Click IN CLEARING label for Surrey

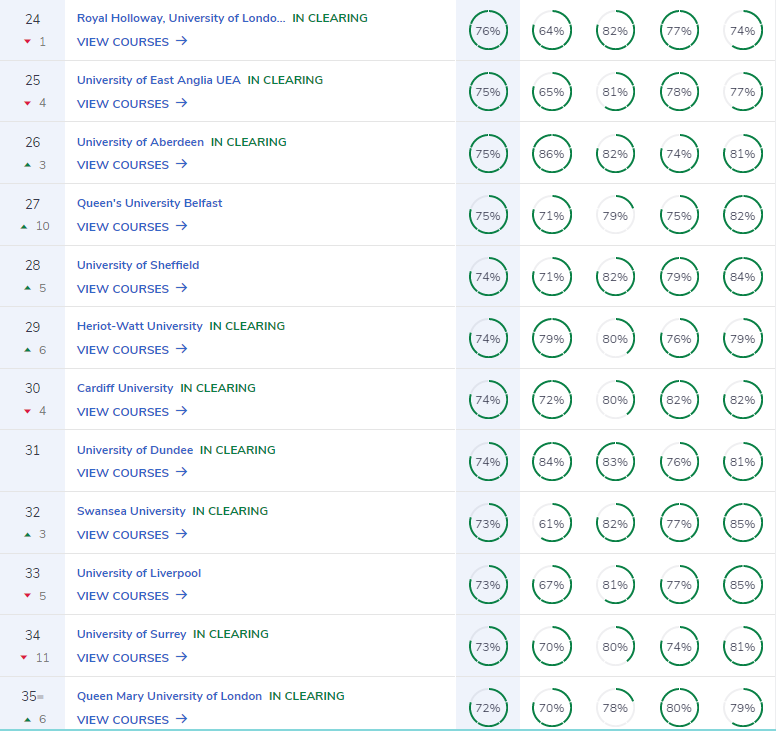231,634
